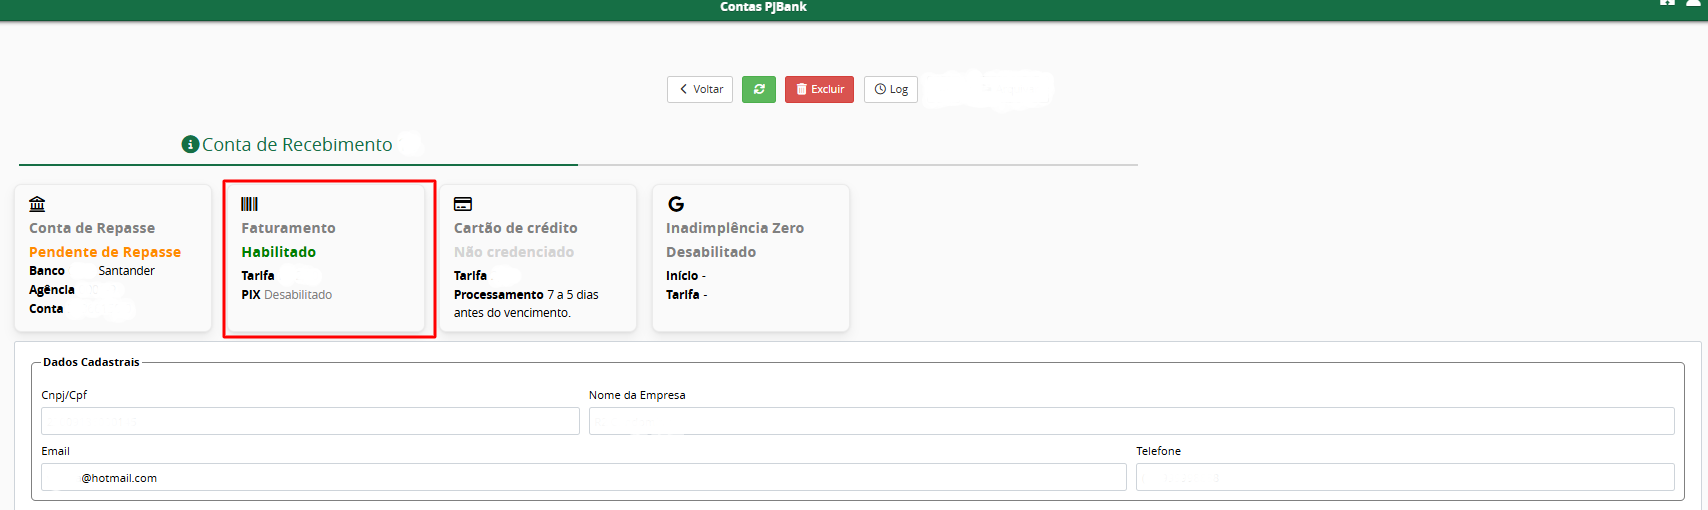Click the green refresh icon button

(759, 89)
